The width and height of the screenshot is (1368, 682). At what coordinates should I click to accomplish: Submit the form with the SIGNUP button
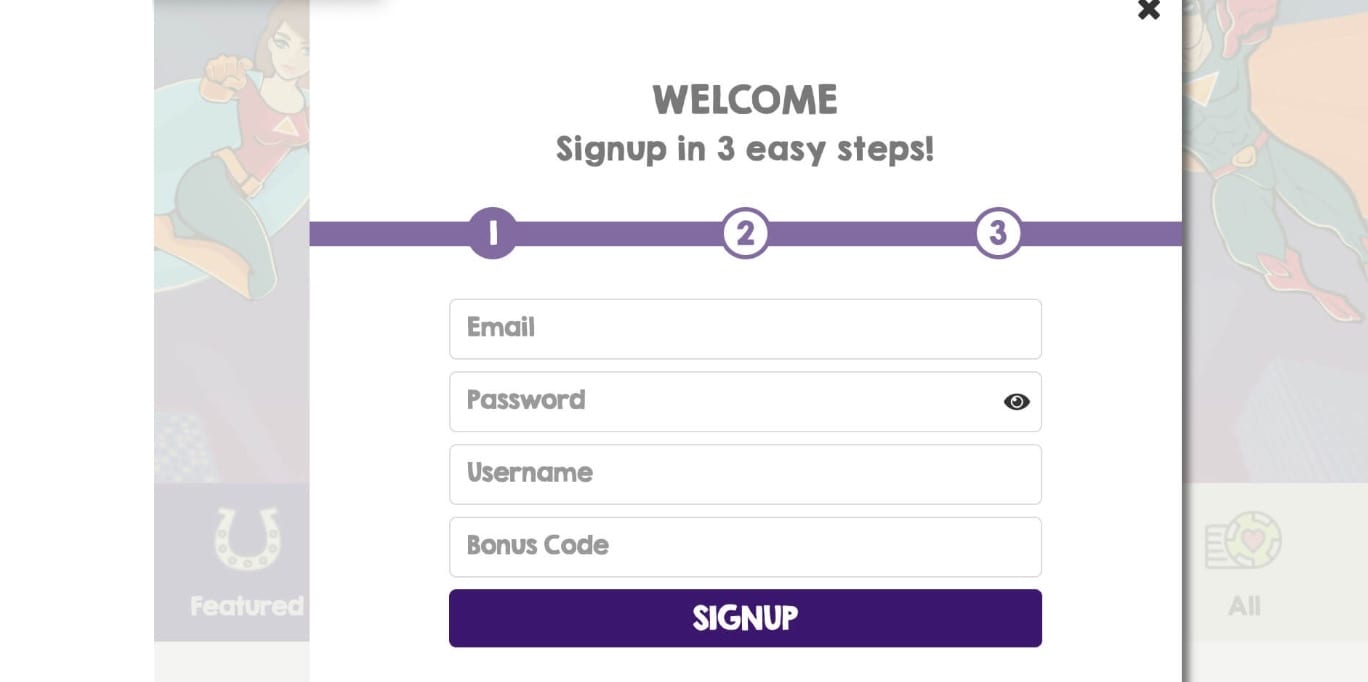[745, 618]
